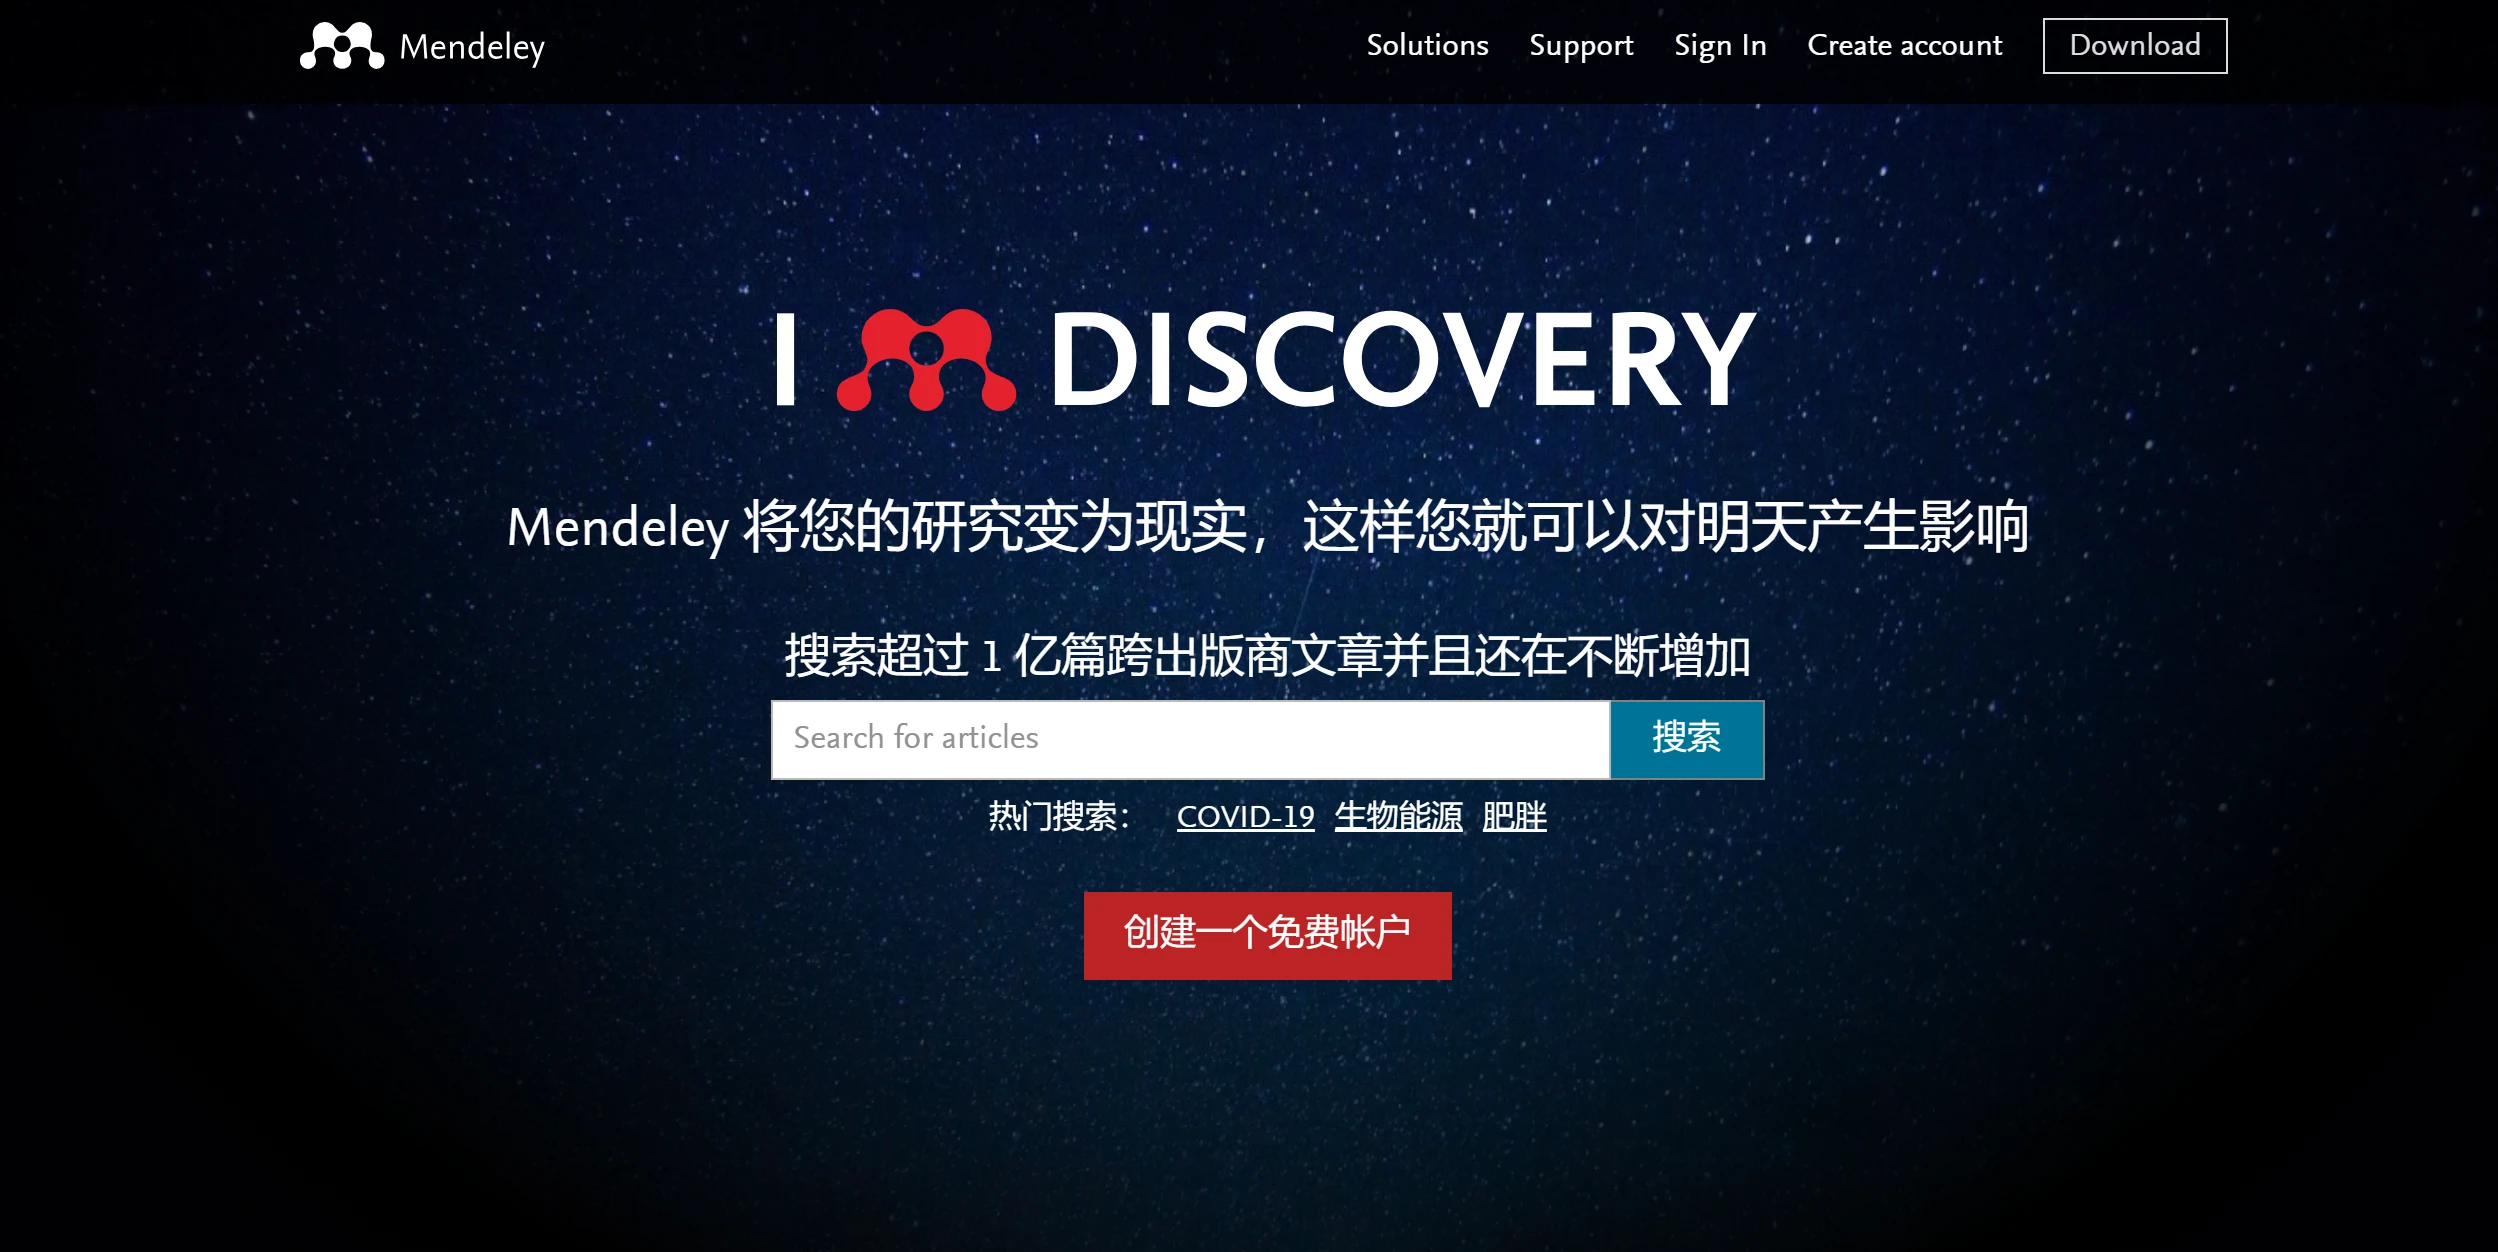Click the Mendeley logo icon
The image size is (2498, 1252).
tap(337, 45)
